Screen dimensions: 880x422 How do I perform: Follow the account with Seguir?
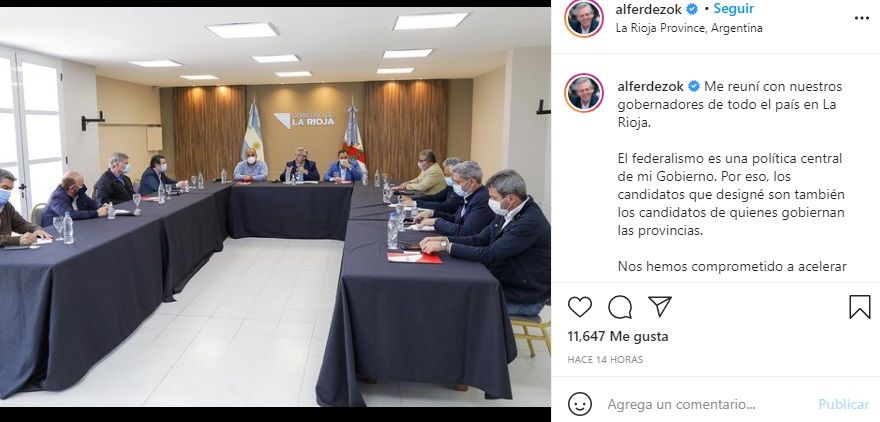pyautogui.click(x=734, y=9)
